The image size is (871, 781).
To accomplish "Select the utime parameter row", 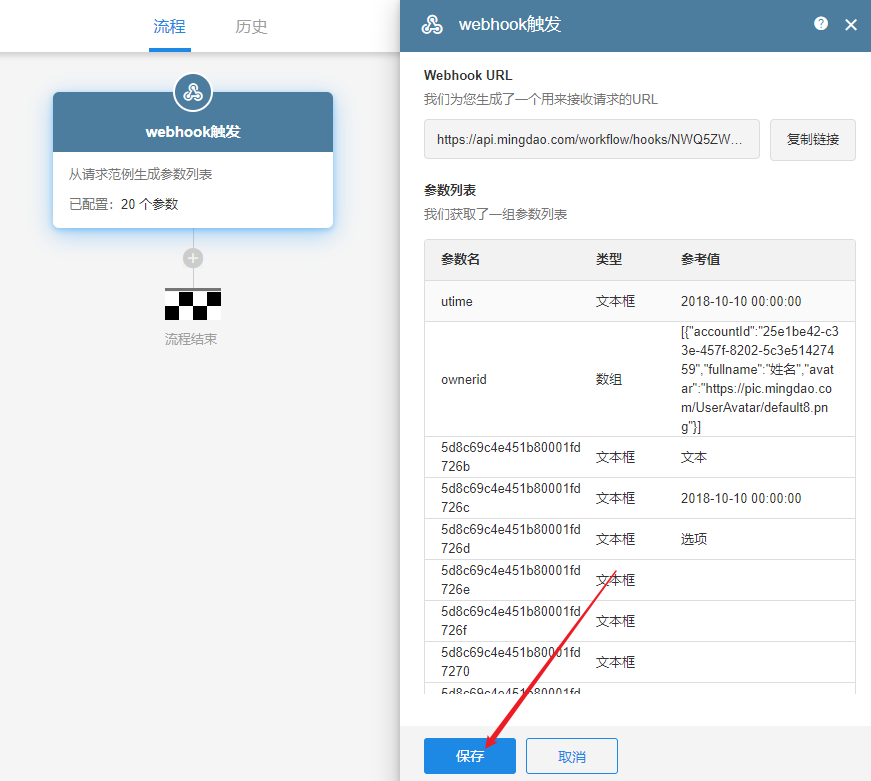I will coord(639,301).
